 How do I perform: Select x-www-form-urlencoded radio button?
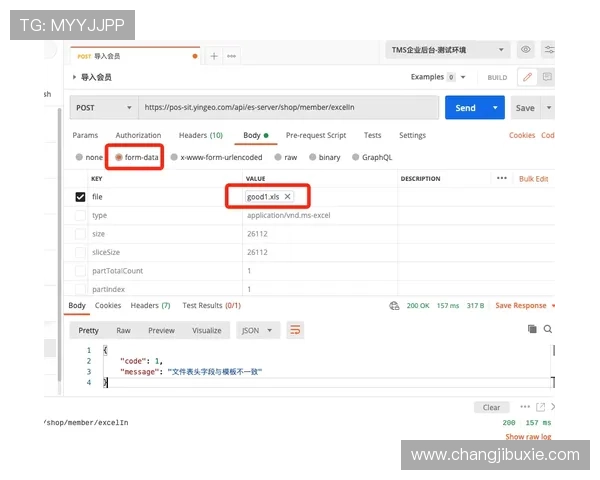174,157
